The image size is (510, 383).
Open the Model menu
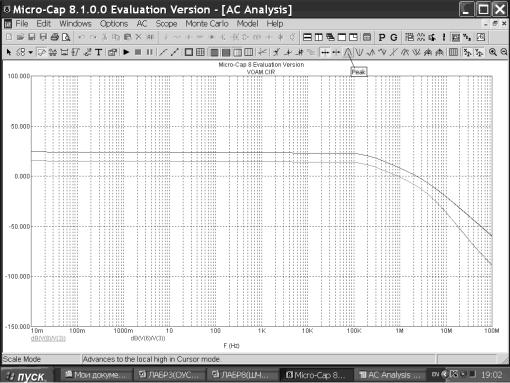pos(247,24)
